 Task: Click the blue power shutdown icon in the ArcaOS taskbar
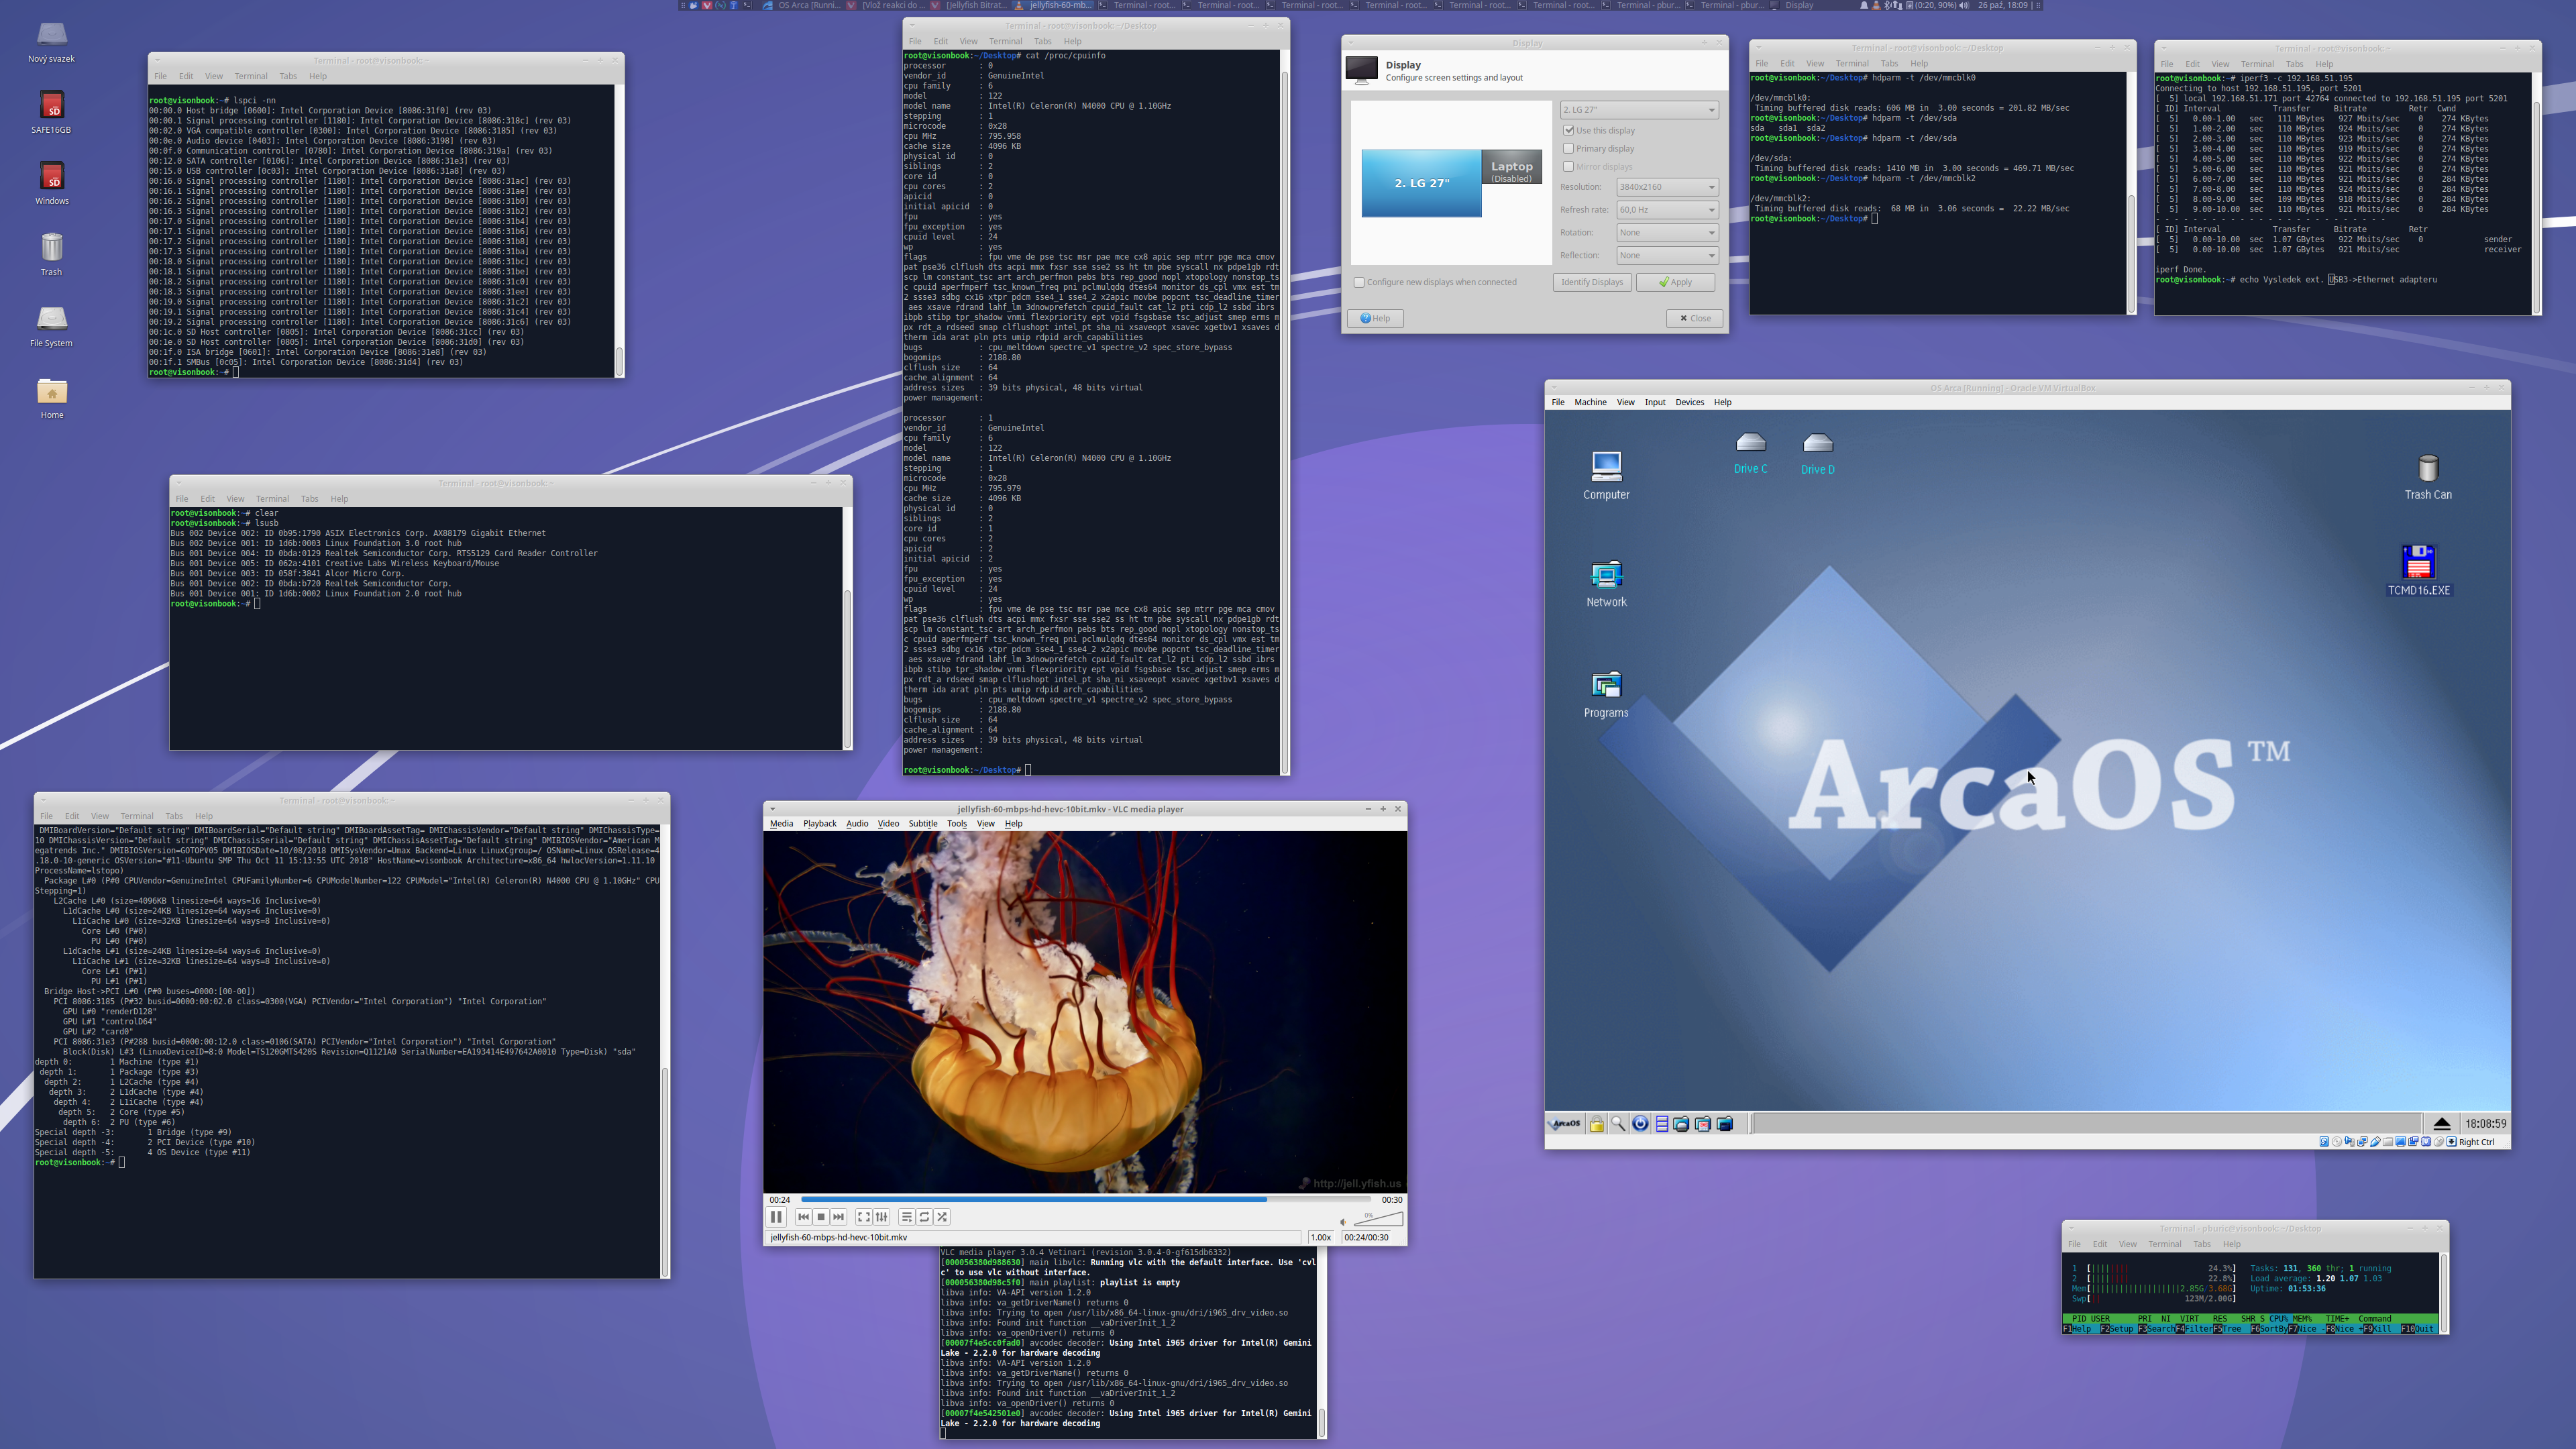pyautogui.click(x=1640, y=1124)
